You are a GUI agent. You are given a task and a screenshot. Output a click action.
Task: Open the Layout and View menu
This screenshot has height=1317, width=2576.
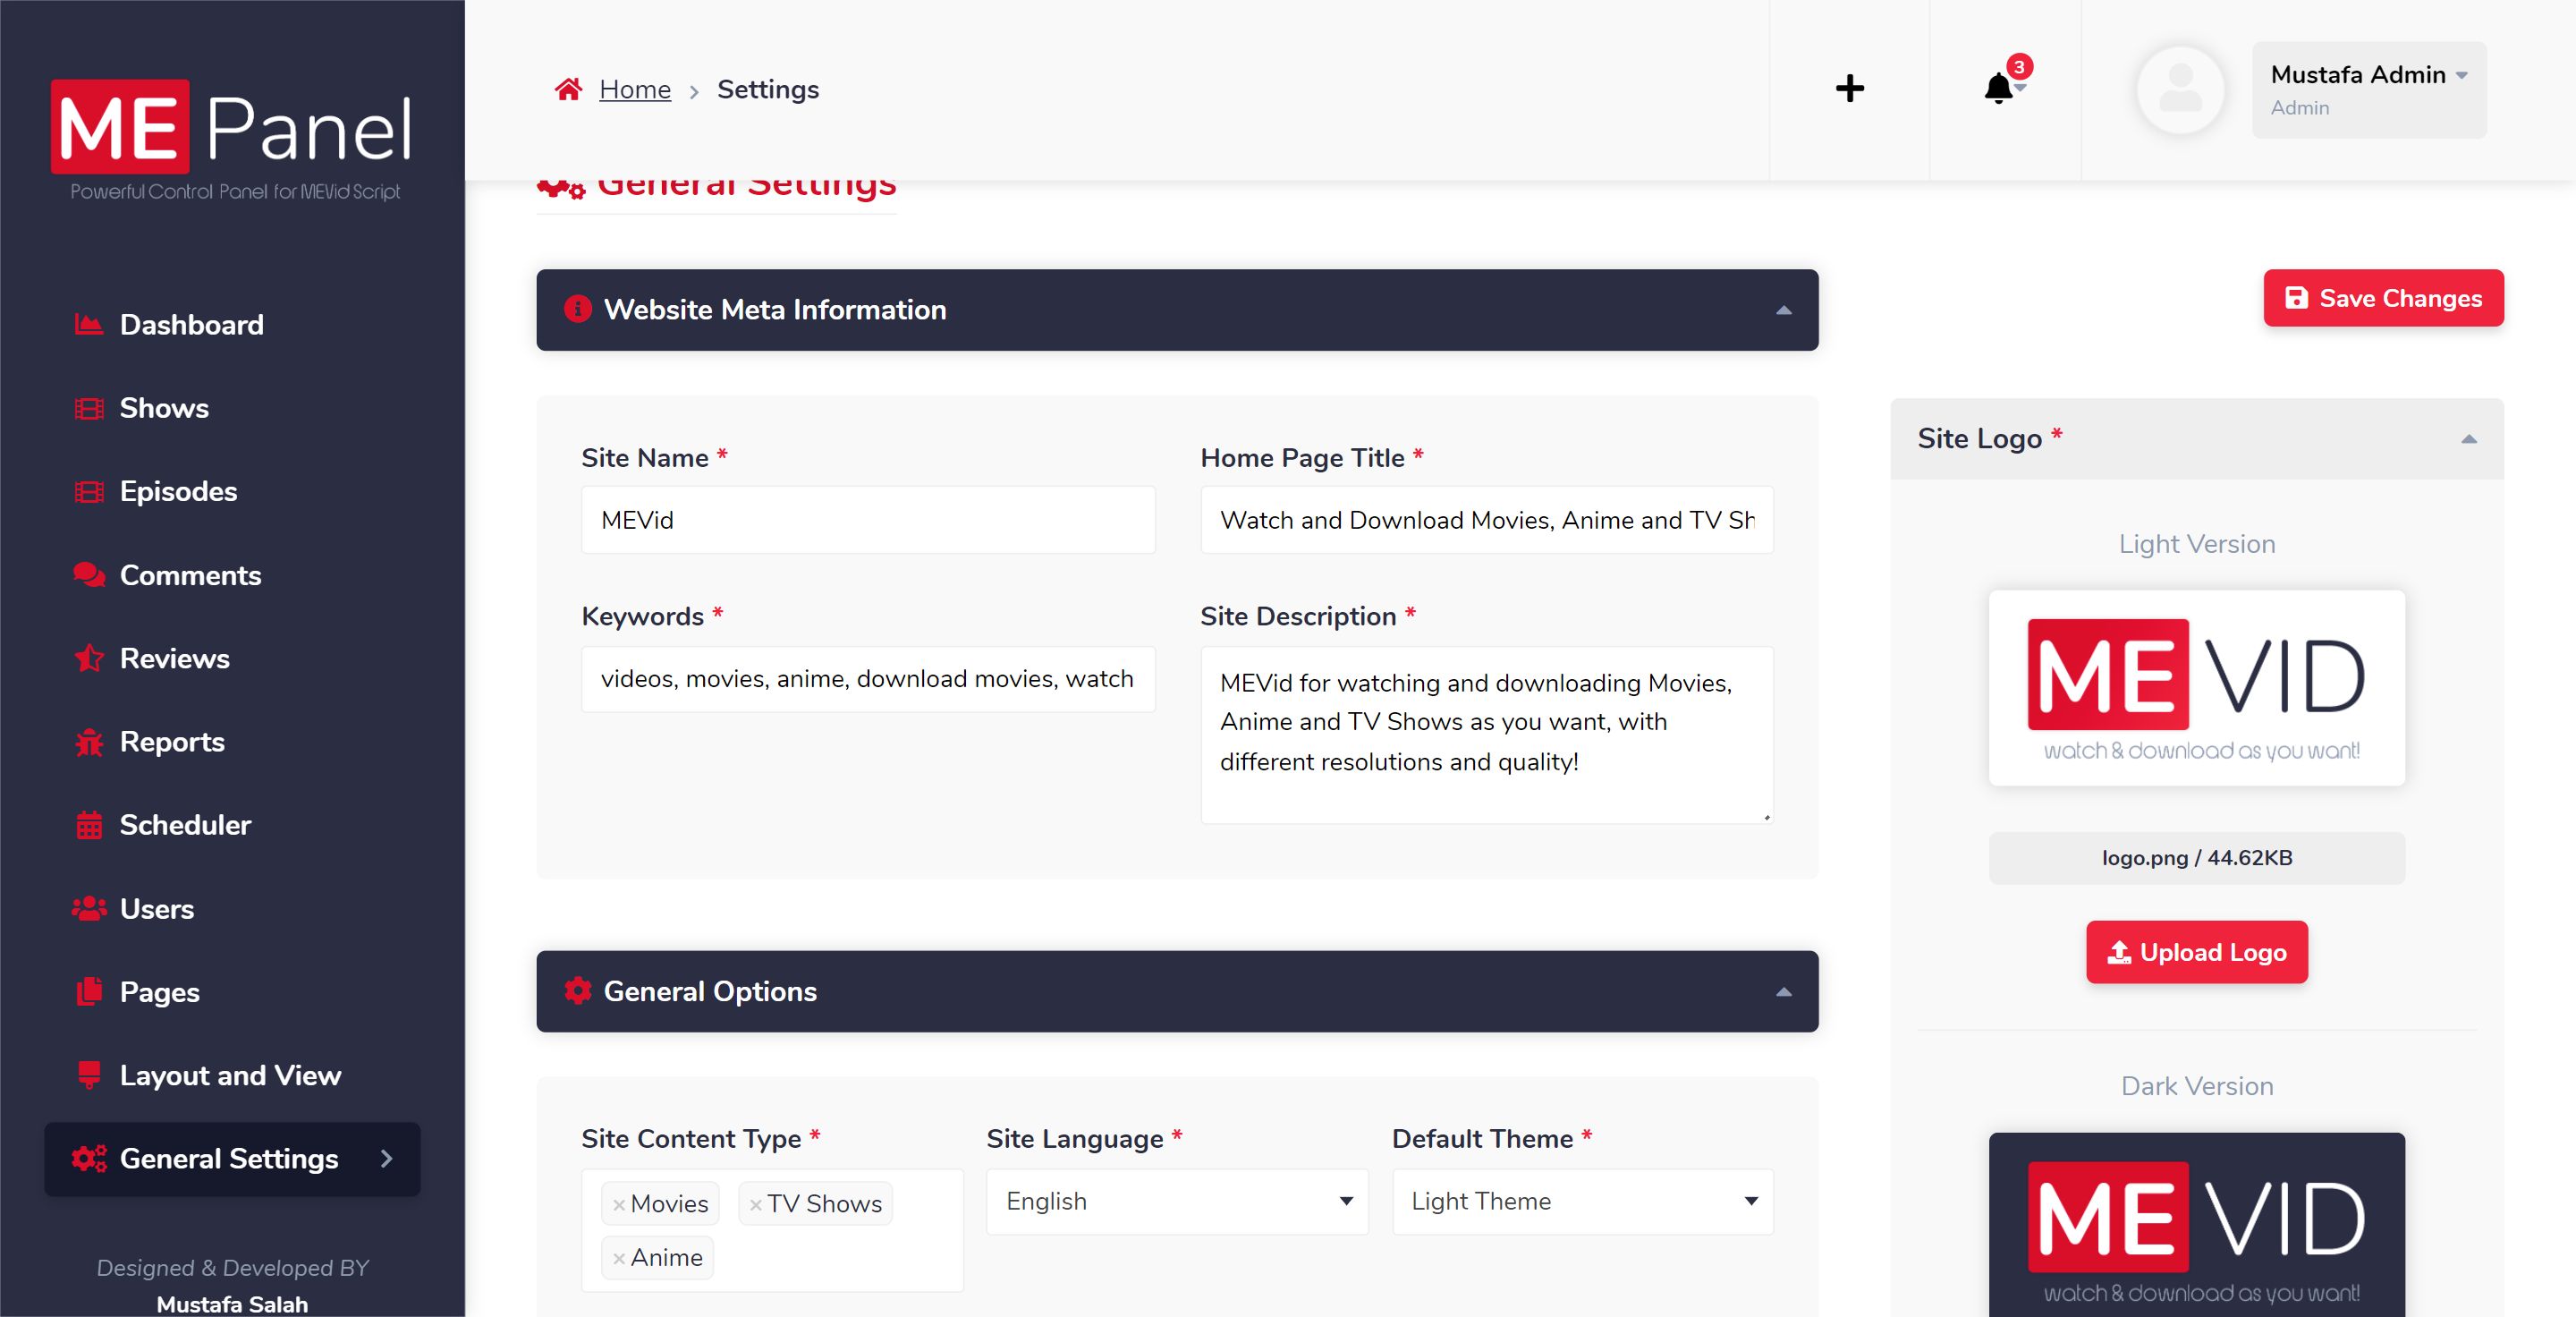pos(230,1075)
